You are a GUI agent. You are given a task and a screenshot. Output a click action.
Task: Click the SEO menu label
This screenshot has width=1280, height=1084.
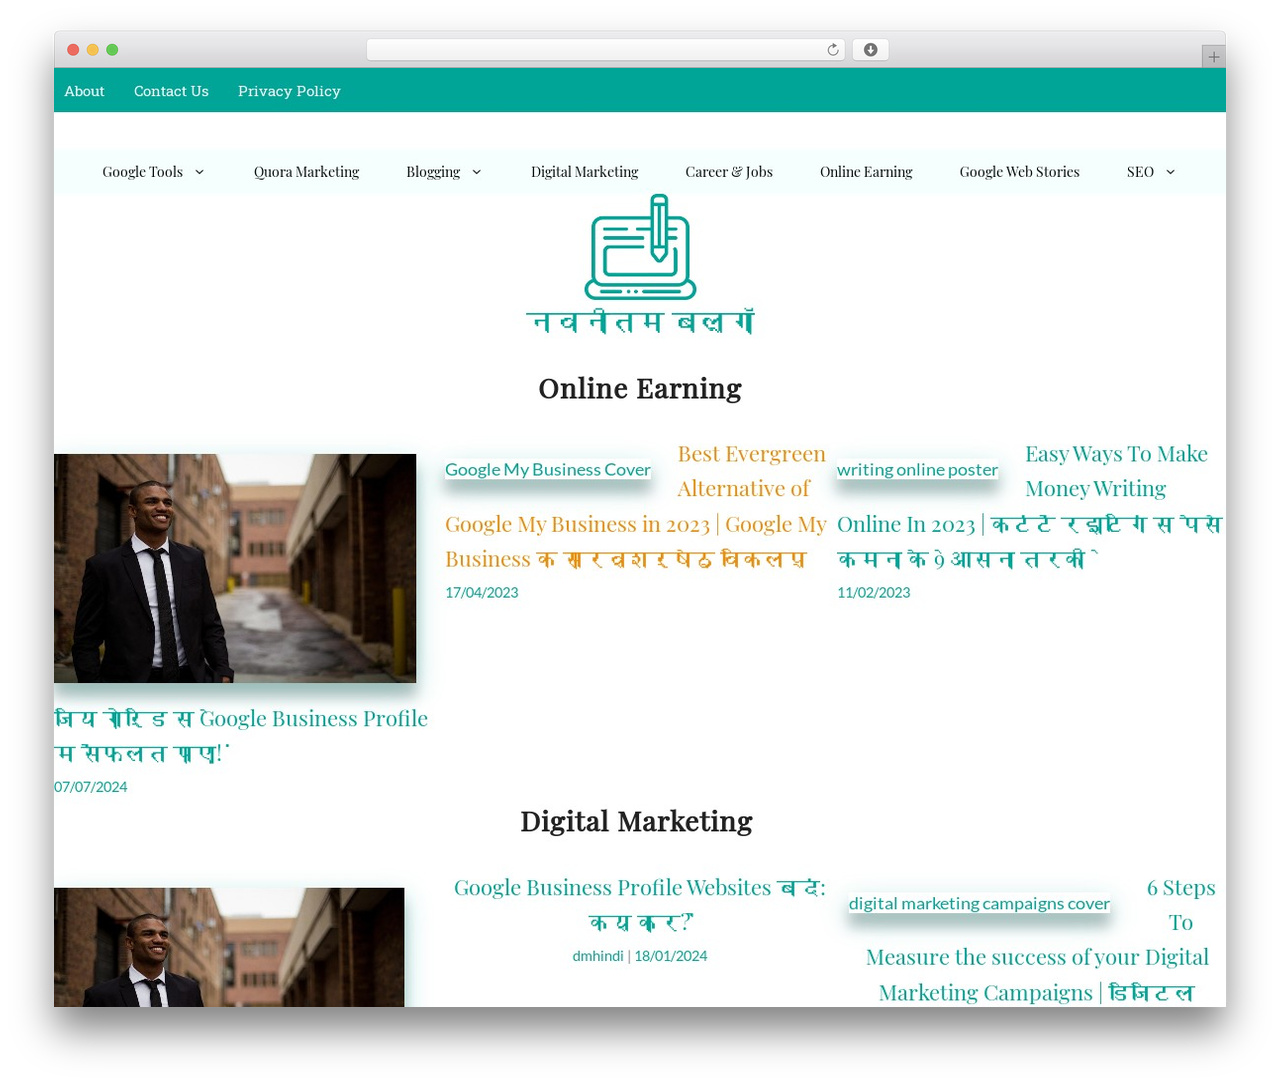click(x=1140, y=172)
